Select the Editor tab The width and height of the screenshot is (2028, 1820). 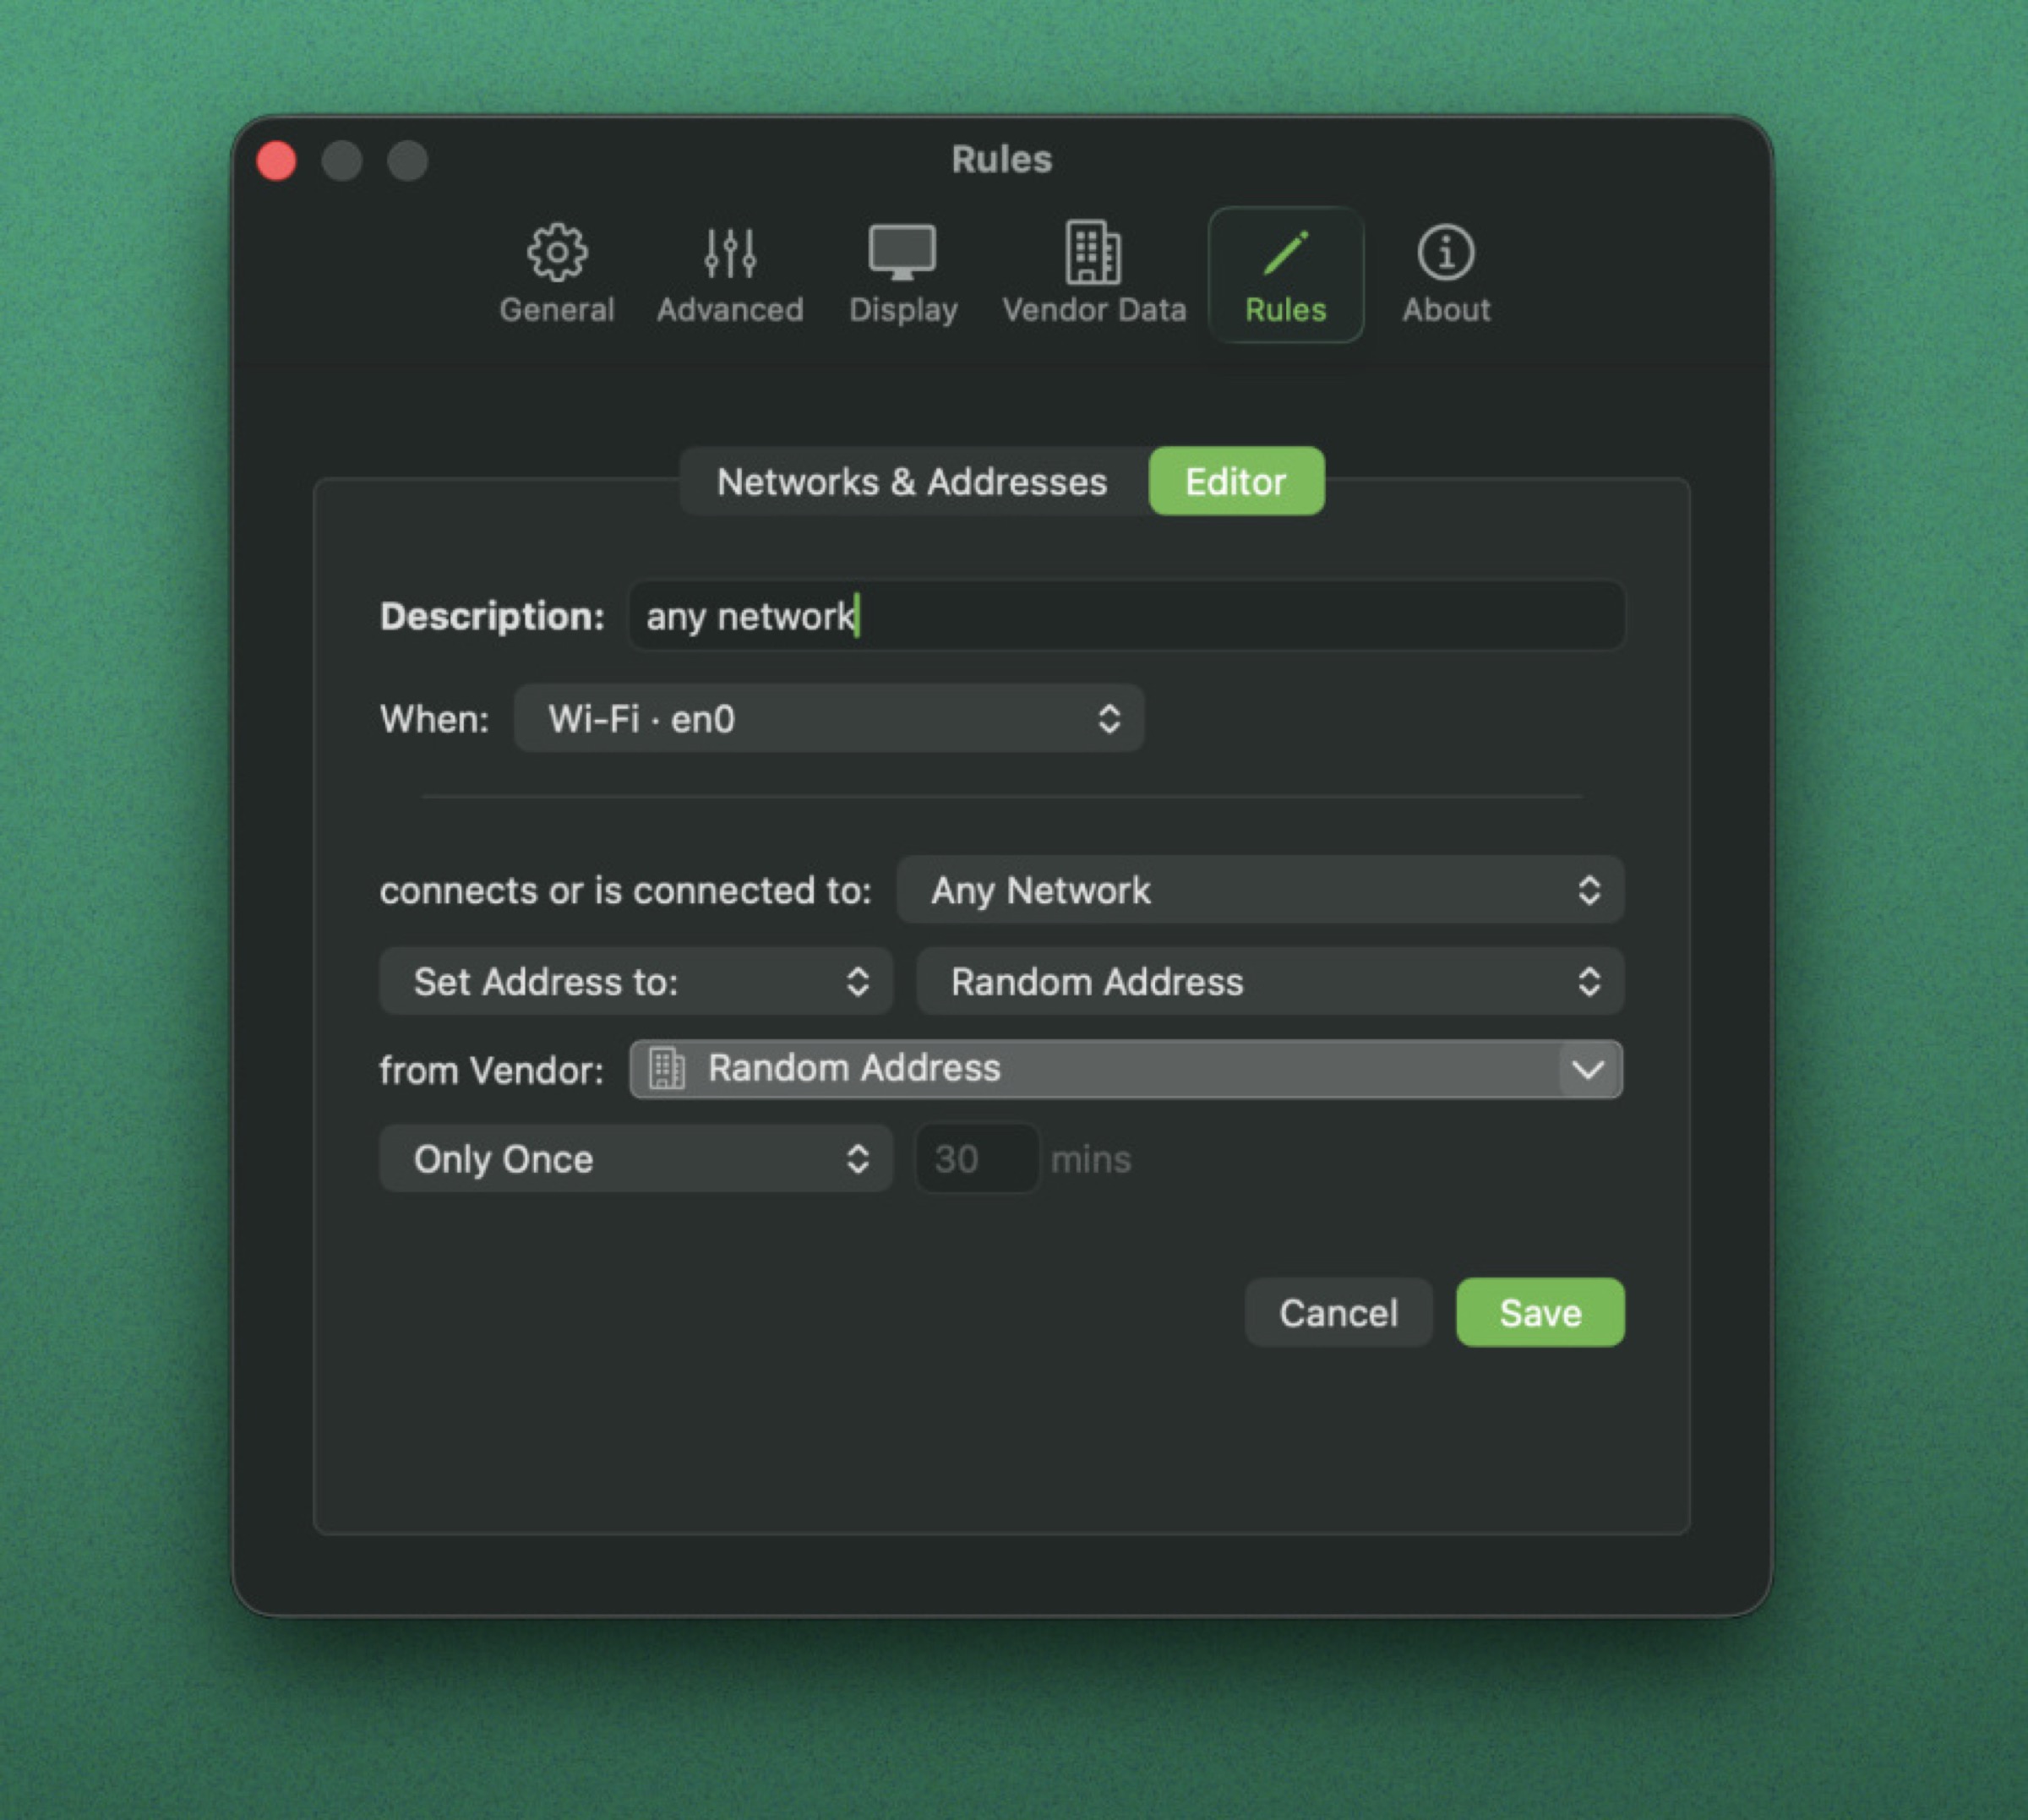coord(1236,482)
